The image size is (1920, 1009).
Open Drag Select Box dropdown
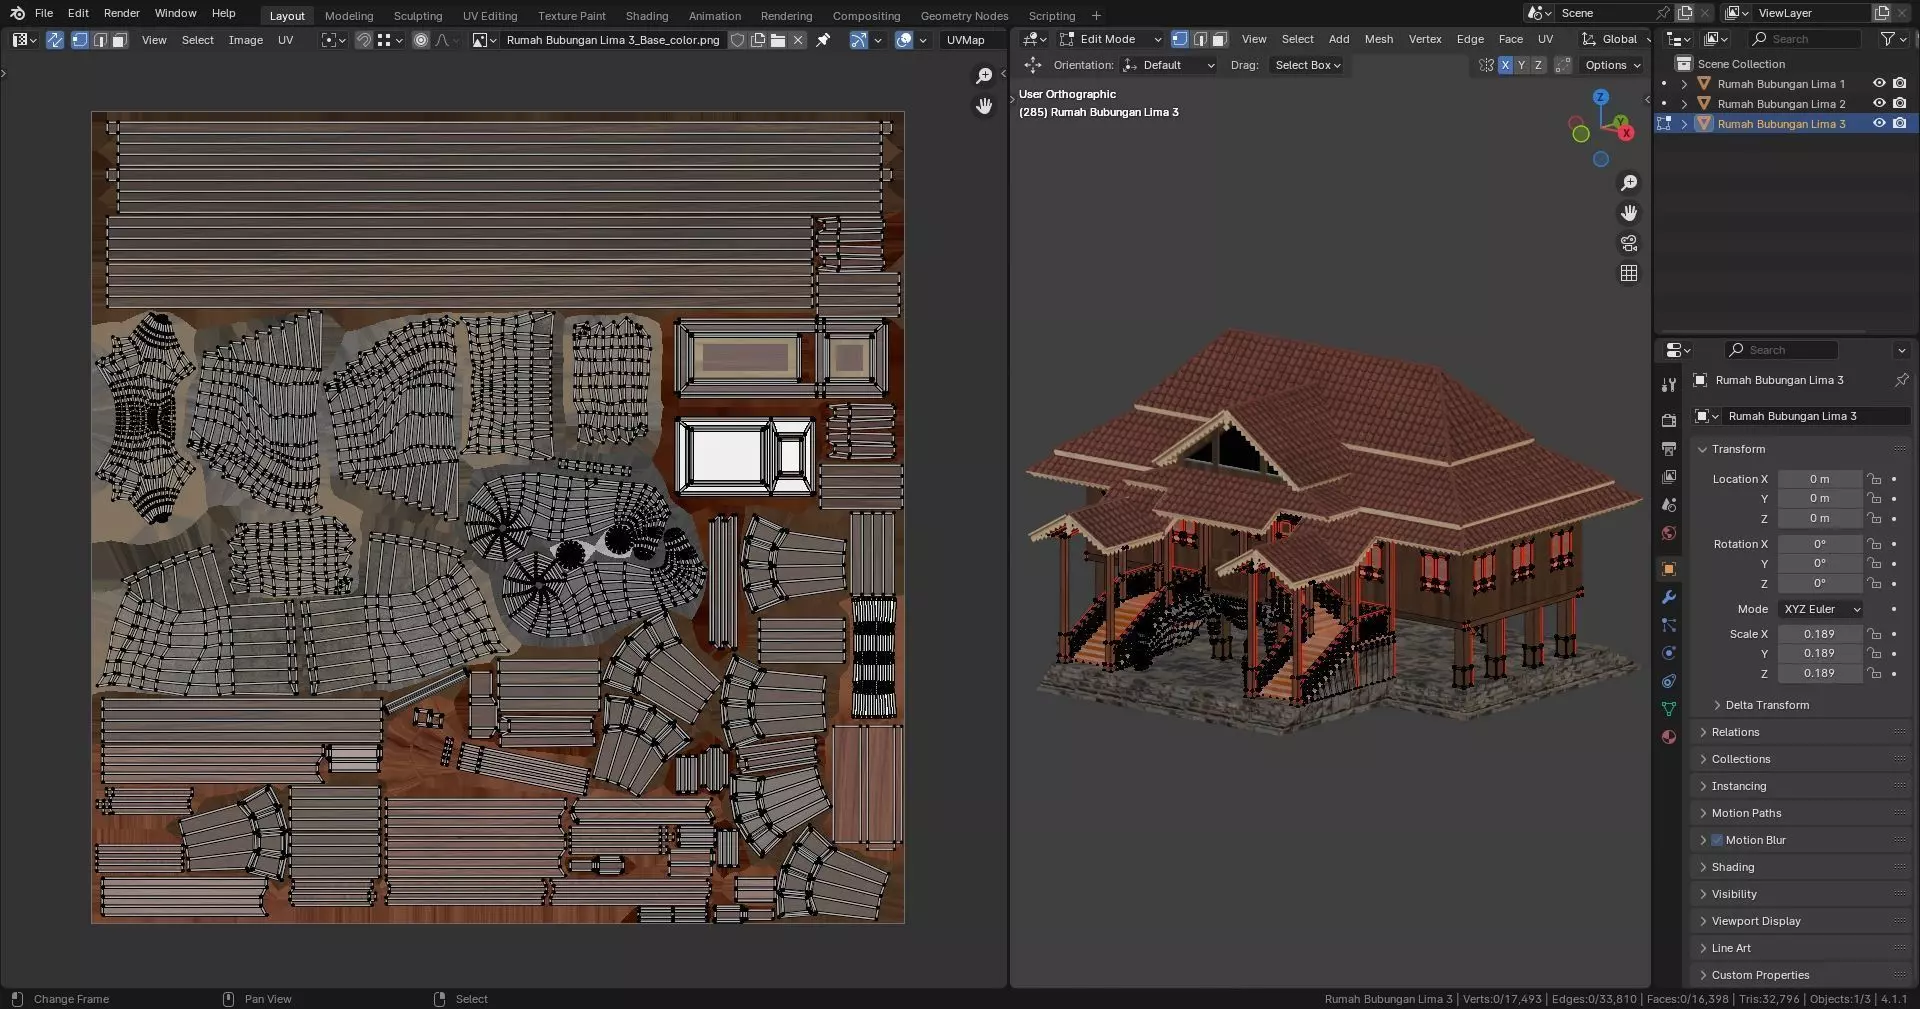pyautogui.click(x=1307, y=65)
